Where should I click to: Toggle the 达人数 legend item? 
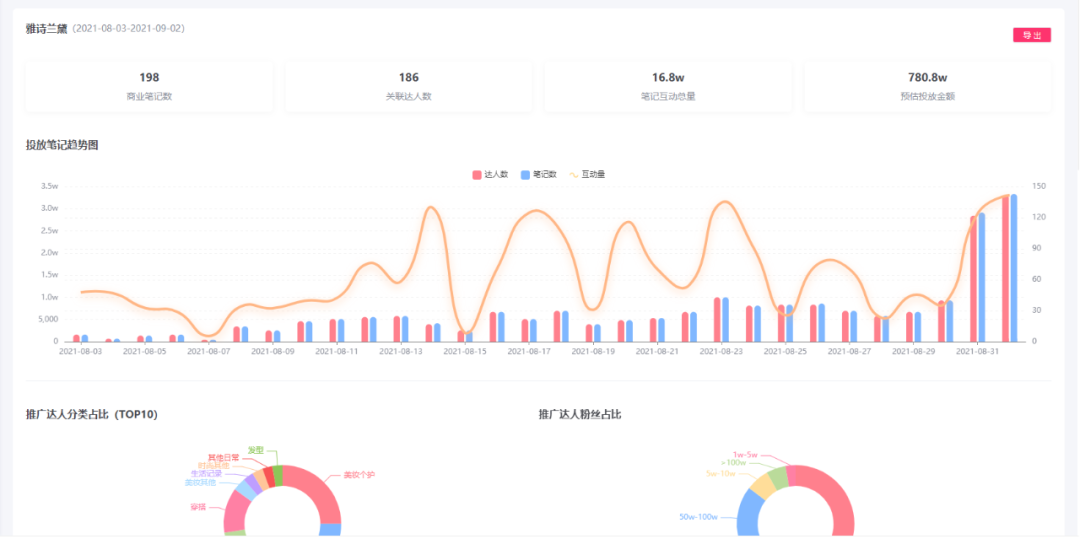490,175
